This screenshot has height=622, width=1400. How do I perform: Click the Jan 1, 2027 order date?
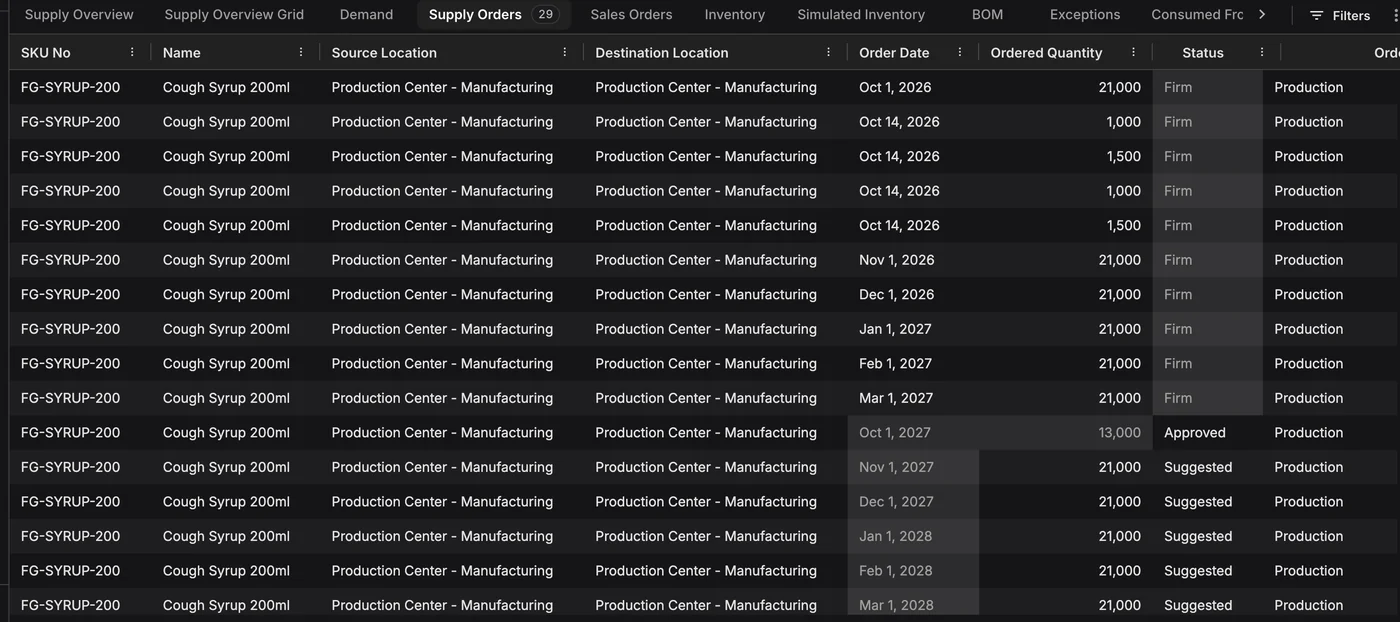[x=913, y=329]
